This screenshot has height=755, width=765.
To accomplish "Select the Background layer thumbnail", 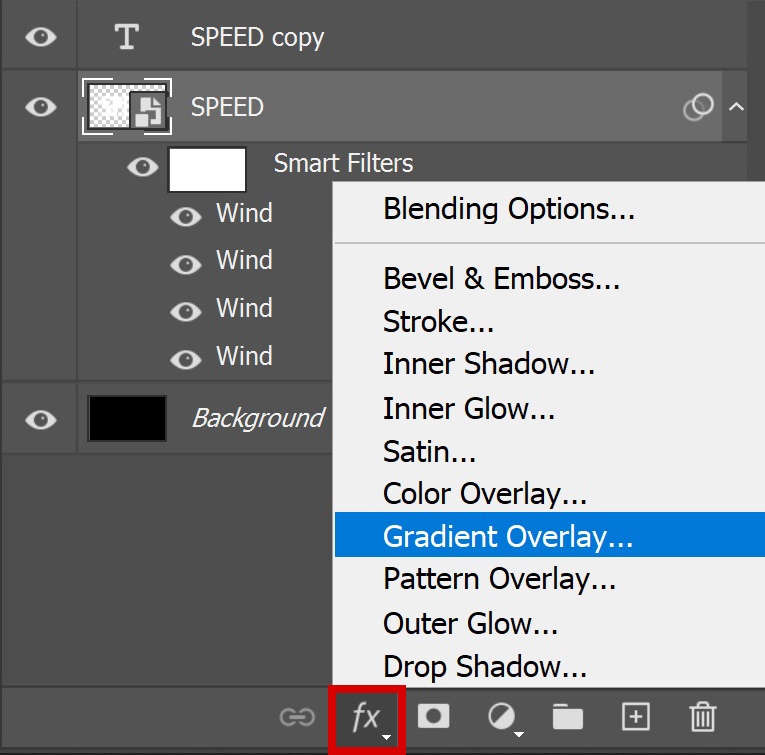I will click(x=127, y=418).
